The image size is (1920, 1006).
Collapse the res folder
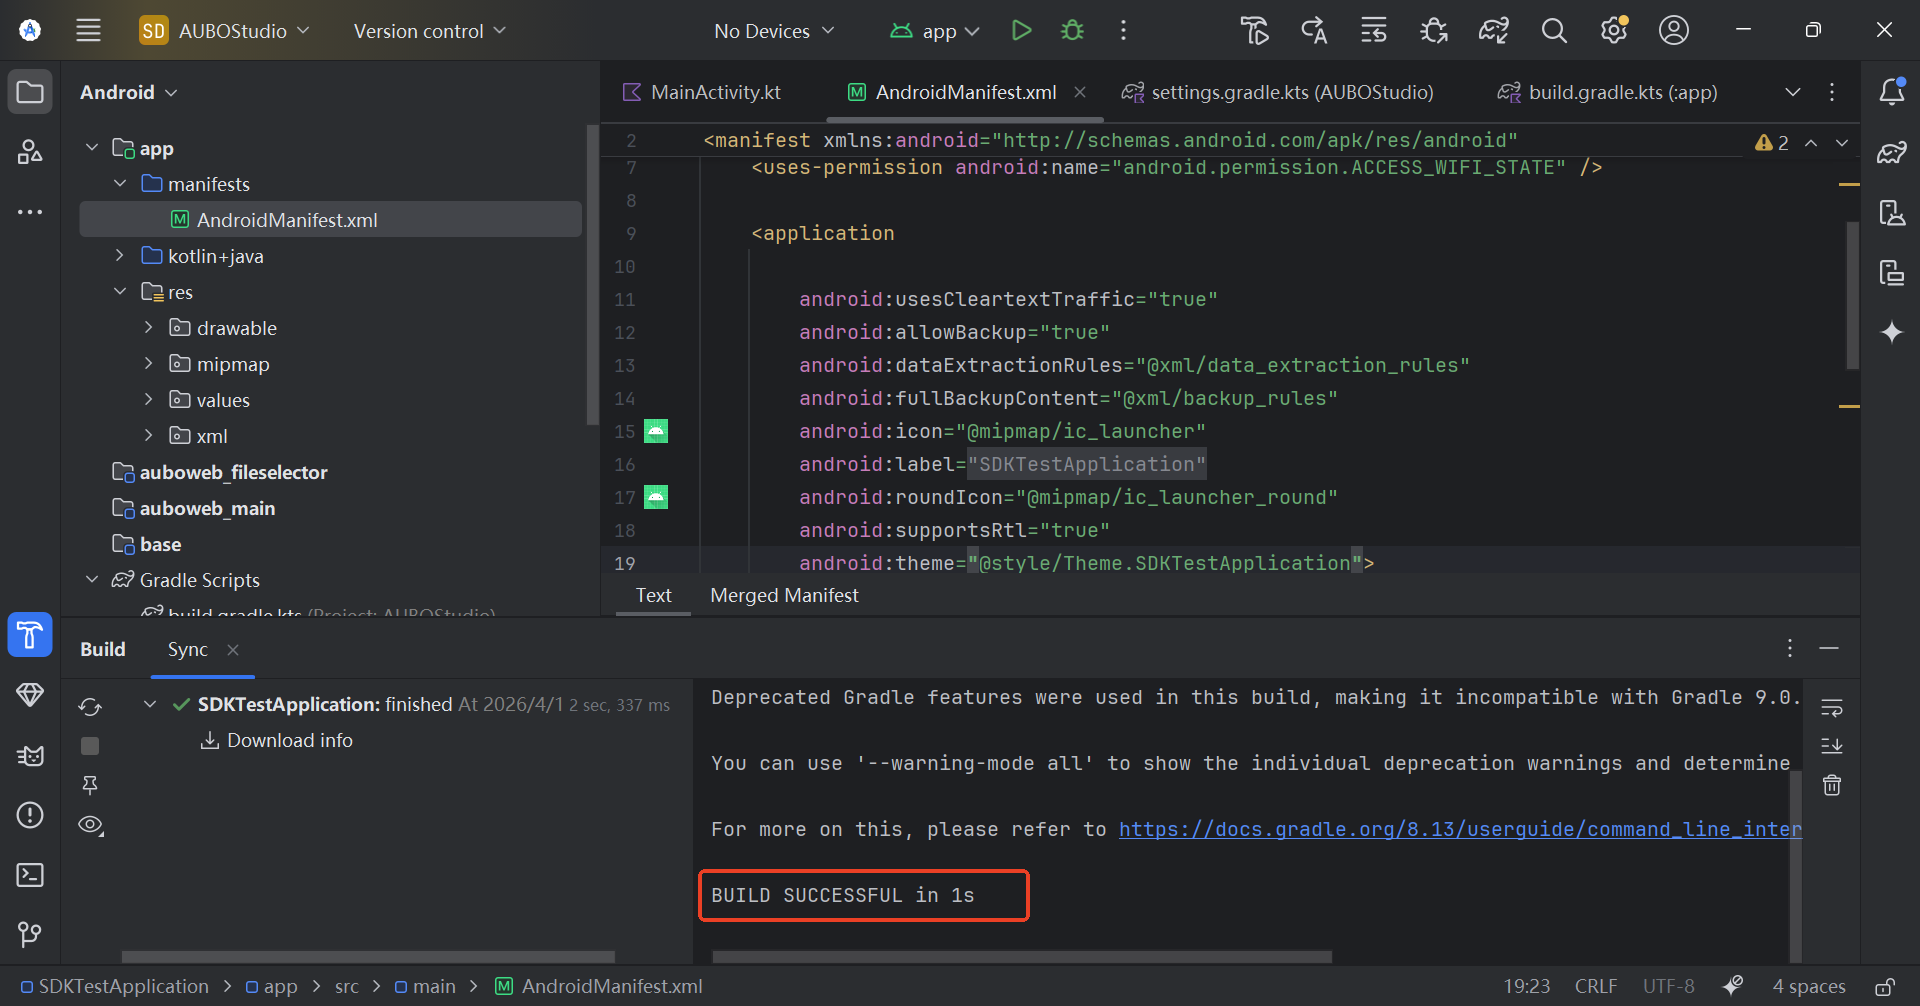click(120, 291)
